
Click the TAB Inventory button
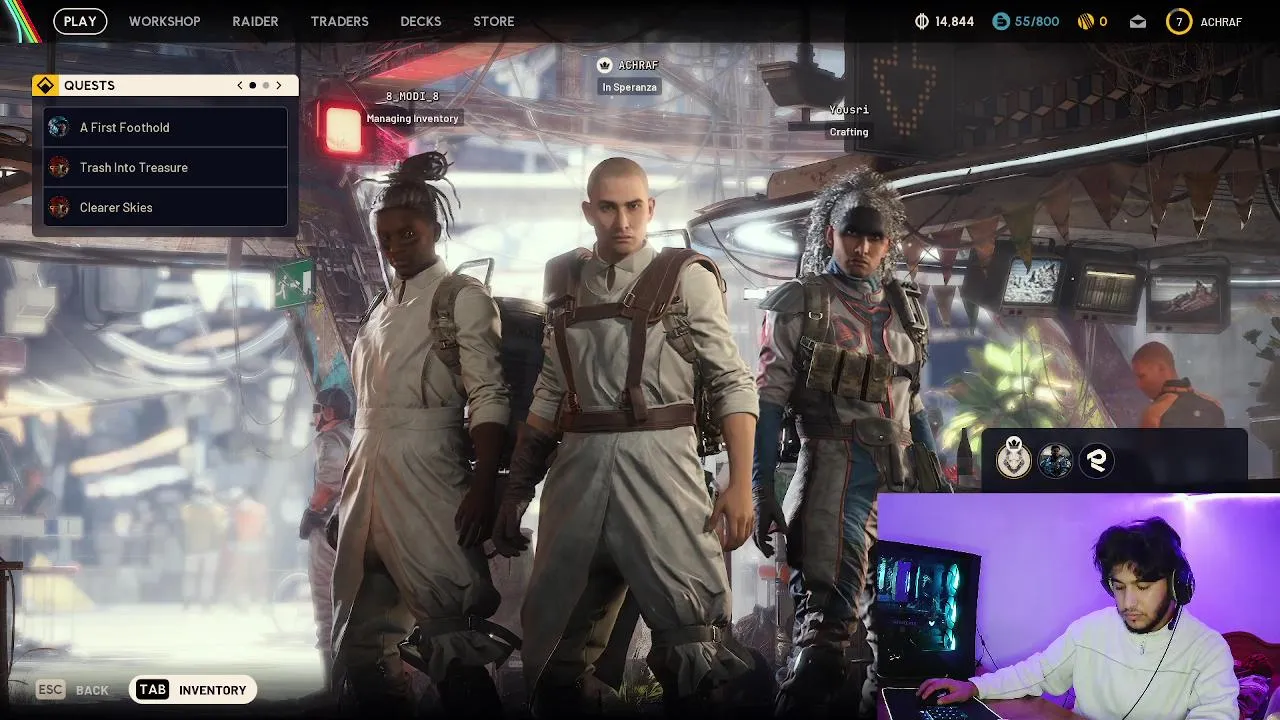[193, 689]
